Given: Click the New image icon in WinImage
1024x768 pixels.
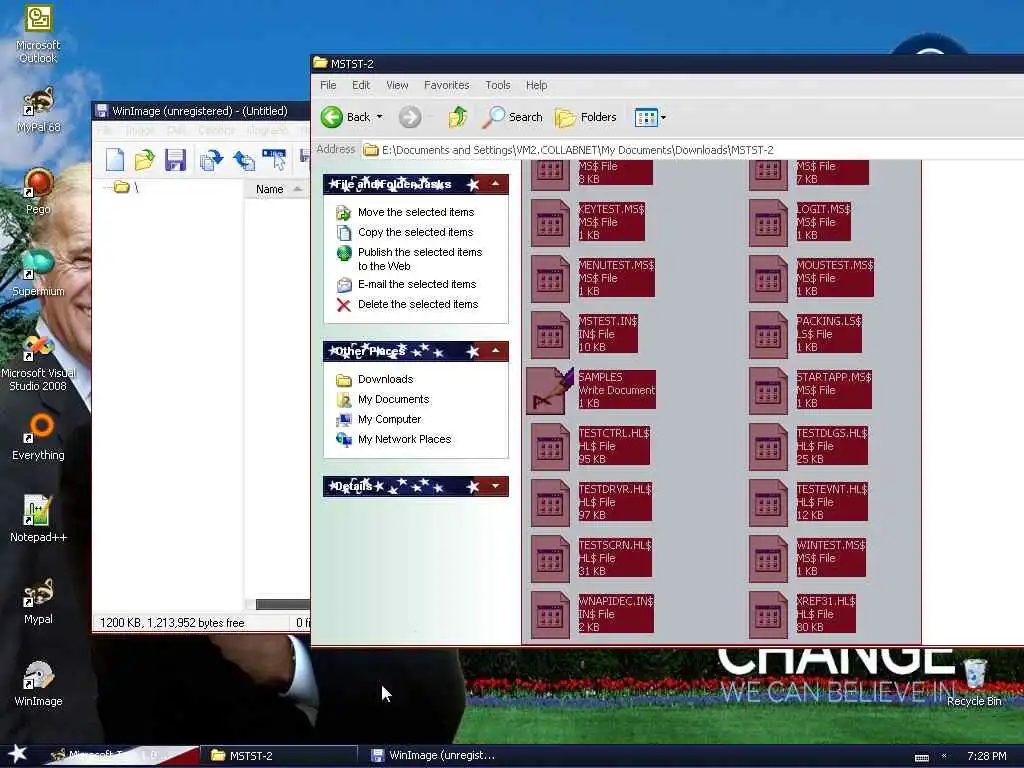Looking at the screenshot, I should [115, 160].
